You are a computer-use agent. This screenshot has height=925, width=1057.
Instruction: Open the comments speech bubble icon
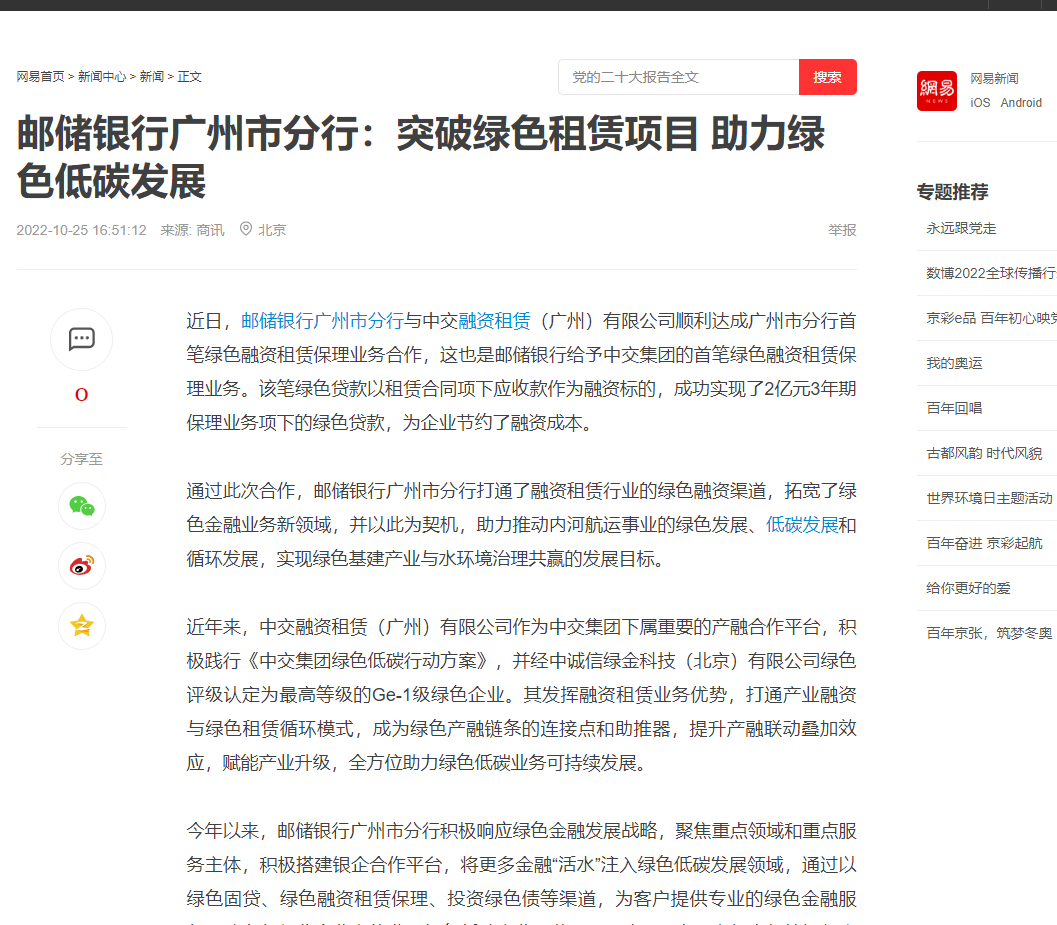pyautogui.click(x=82, y=339)
